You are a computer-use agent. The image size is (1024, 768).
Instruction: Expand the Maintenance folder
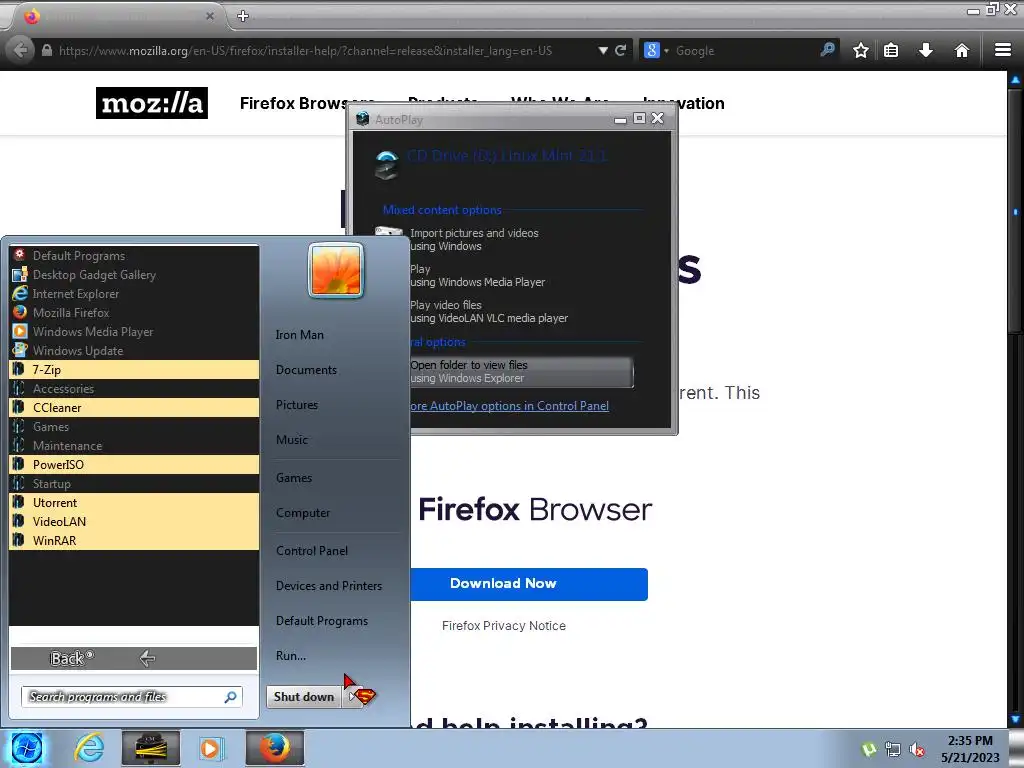[x=134, y=445]
